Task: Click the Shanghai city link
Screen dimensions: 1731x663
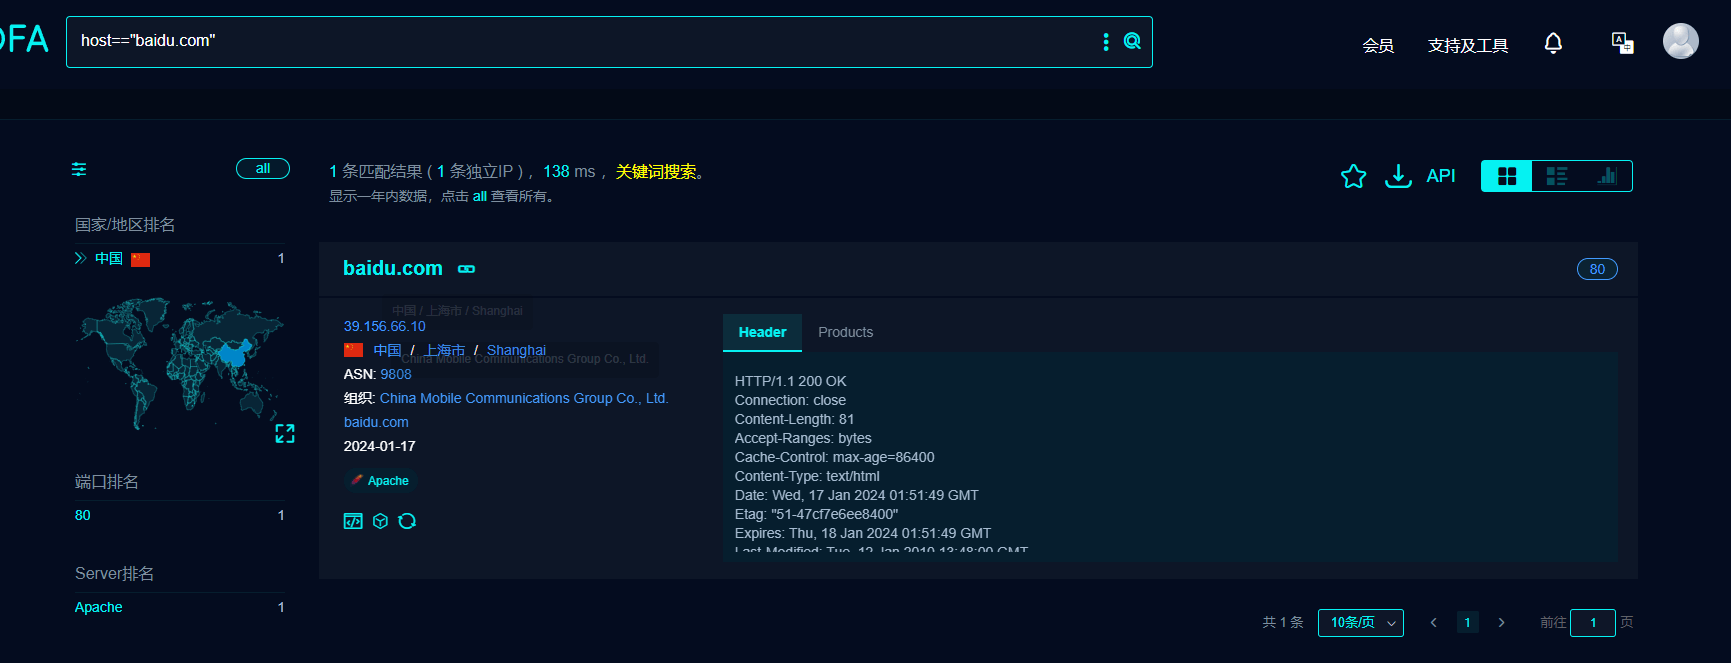Action: click(x=516, y=350)
